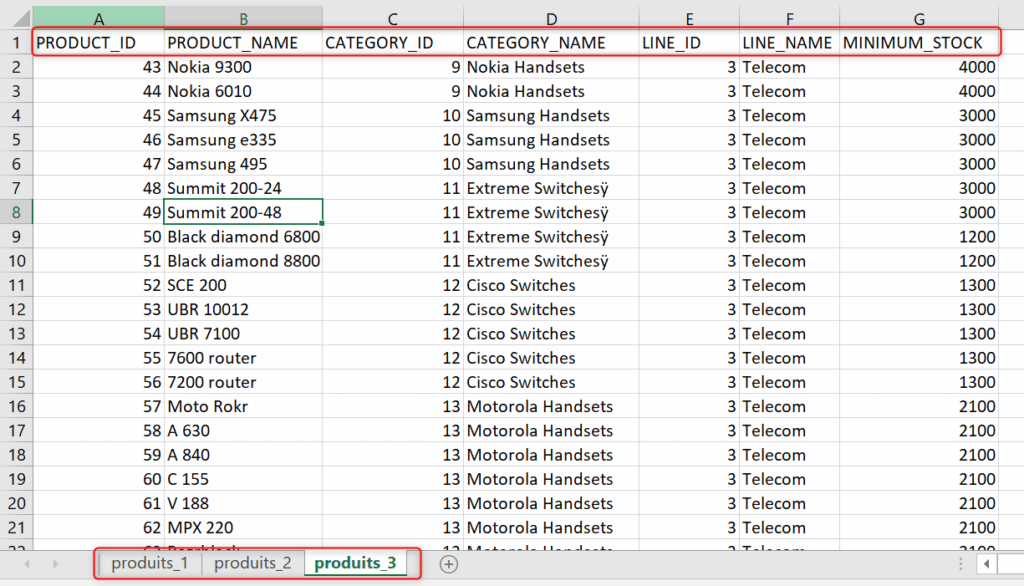Click the horizontal scrollbar left arrow
The image size is (1024, 586).
point(986,564)
